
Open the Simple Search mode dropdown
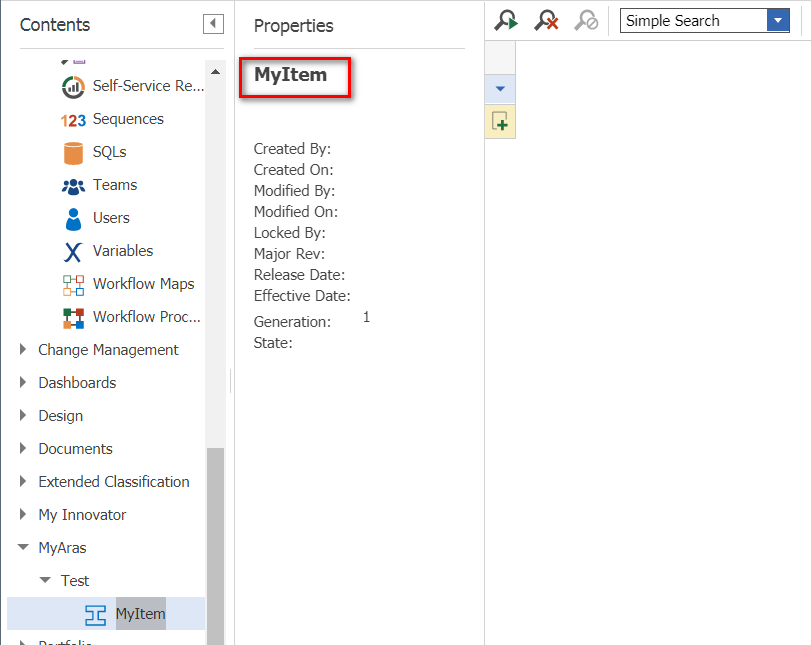click(778, 21)
